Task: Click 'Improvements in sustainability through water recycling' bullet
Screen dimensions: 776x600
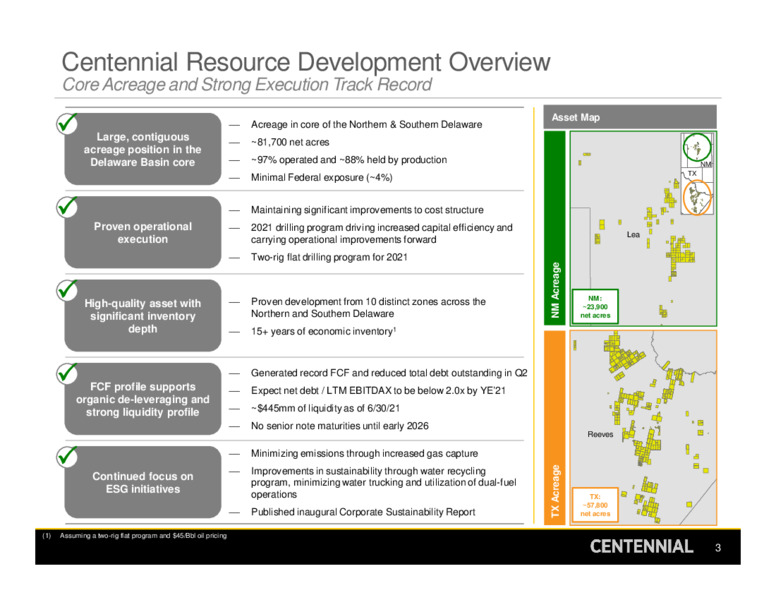Action: point(384,483)
